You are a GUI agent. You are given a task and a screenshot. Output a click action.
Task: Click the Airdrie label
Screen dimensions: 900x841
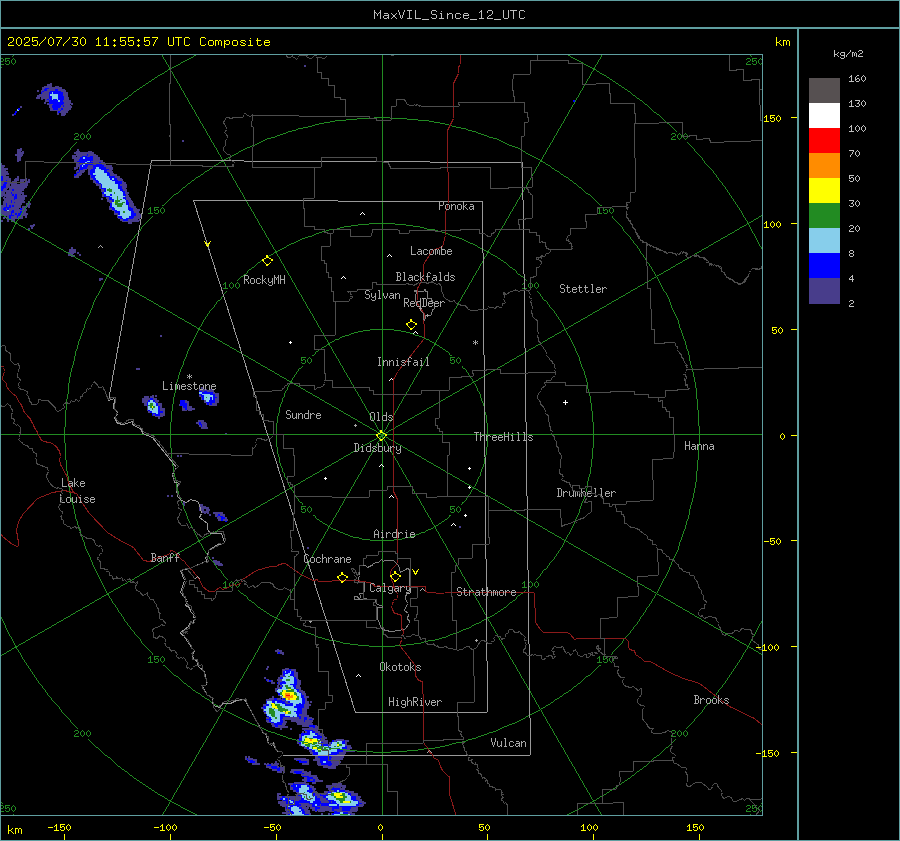[x=394, y=534]
